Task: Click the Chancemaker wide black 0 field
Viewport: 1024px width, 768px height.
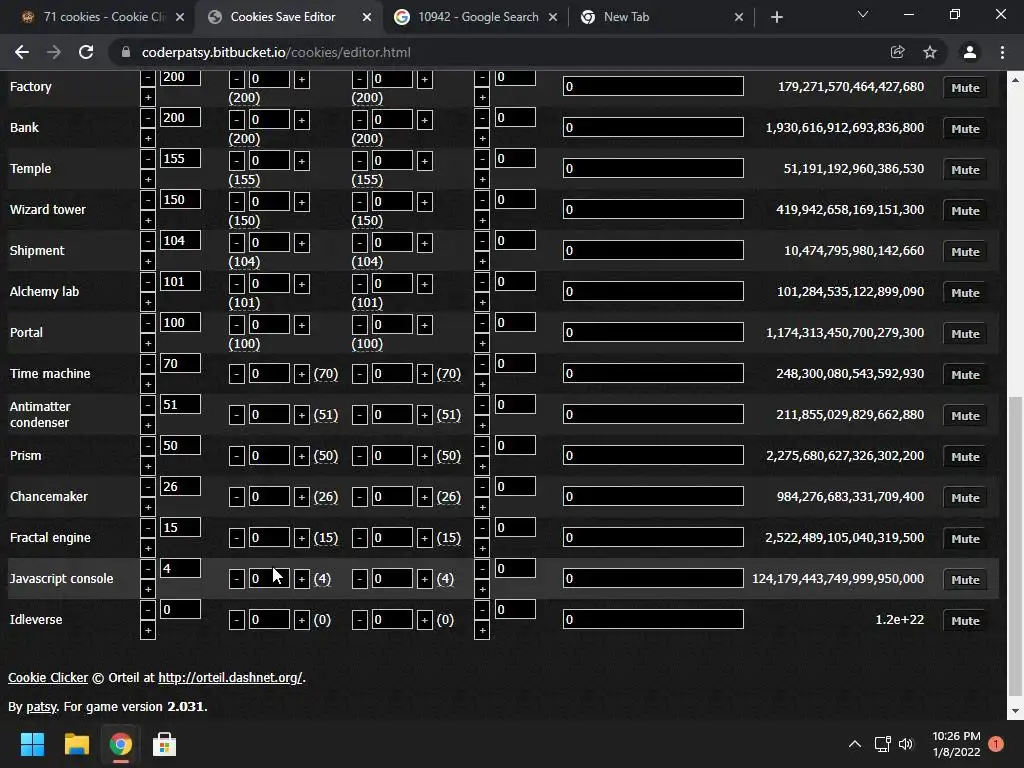Action: point(653,496)
